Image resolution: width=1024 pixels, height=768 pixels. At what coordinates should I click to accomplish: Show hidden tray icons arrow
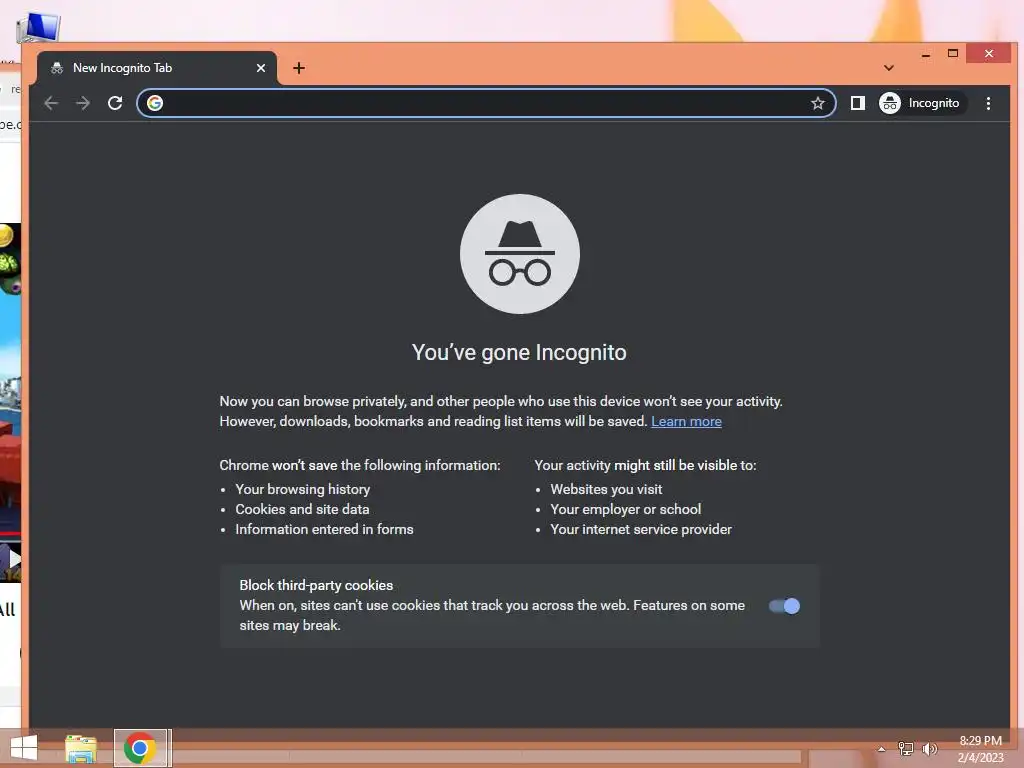(882, 749)
